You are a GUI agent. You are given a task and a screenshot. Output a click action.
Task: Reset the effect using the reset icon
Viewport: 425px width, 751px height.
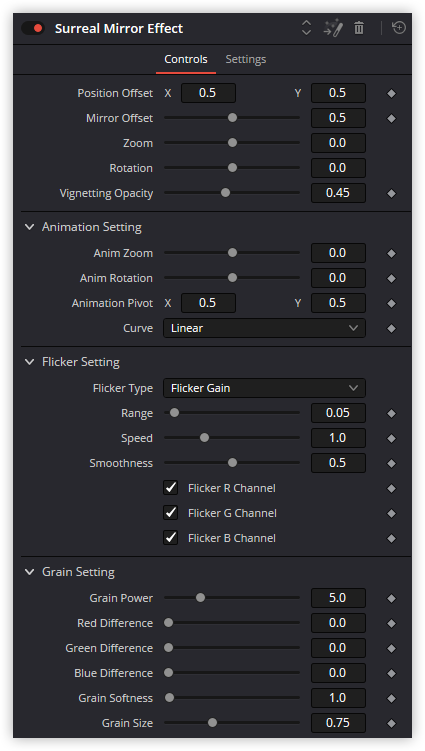[x=399, y=28]
